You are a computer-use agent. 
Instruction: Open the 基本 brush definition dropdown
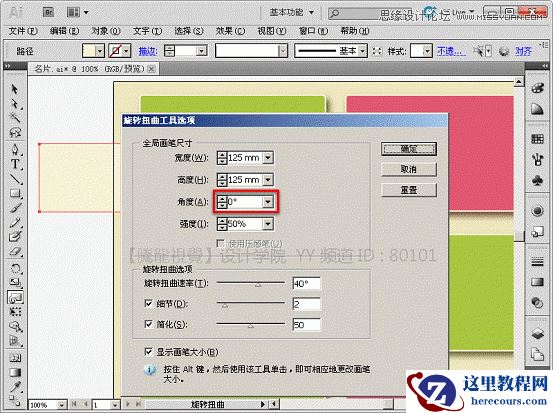click(x=363, y=51)
